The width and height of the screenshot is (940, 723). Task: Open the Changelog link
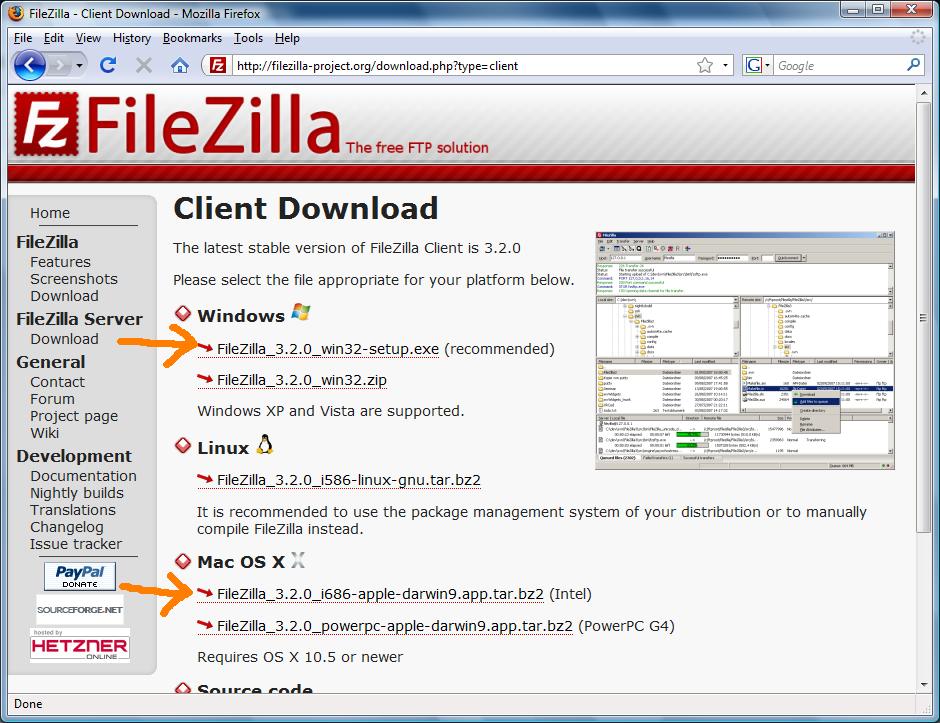click(67, 527)
